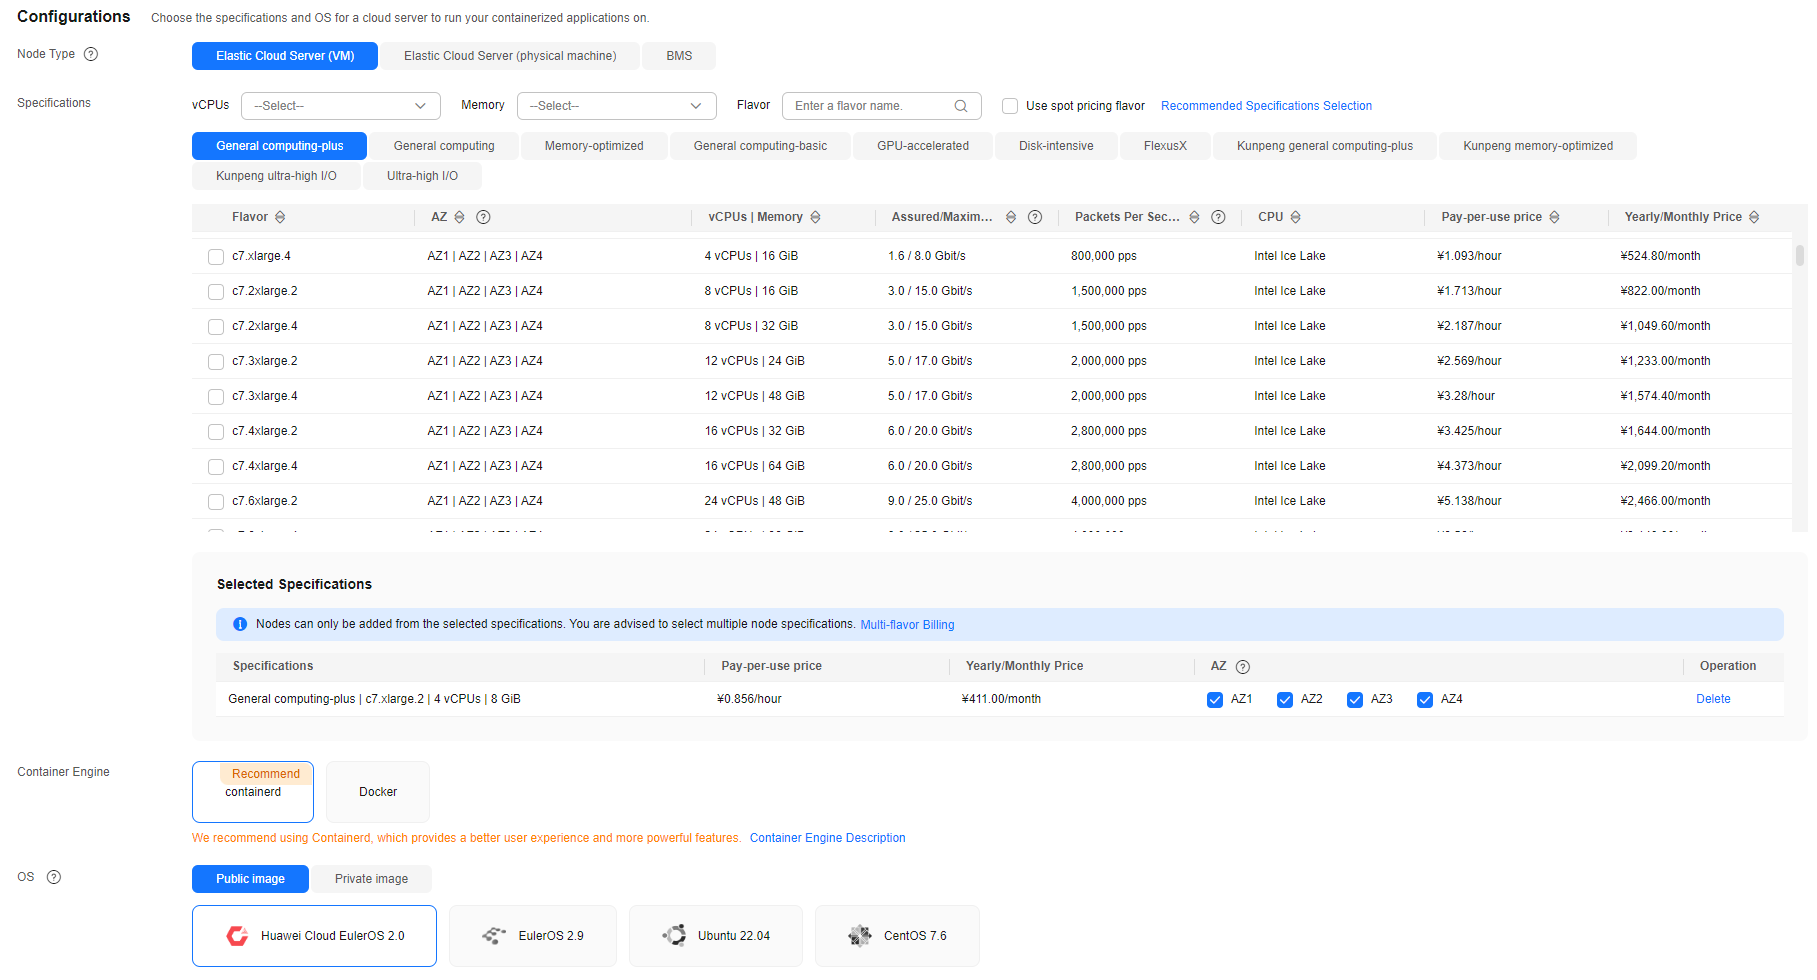Choose BMS node type

pos(679,56)
